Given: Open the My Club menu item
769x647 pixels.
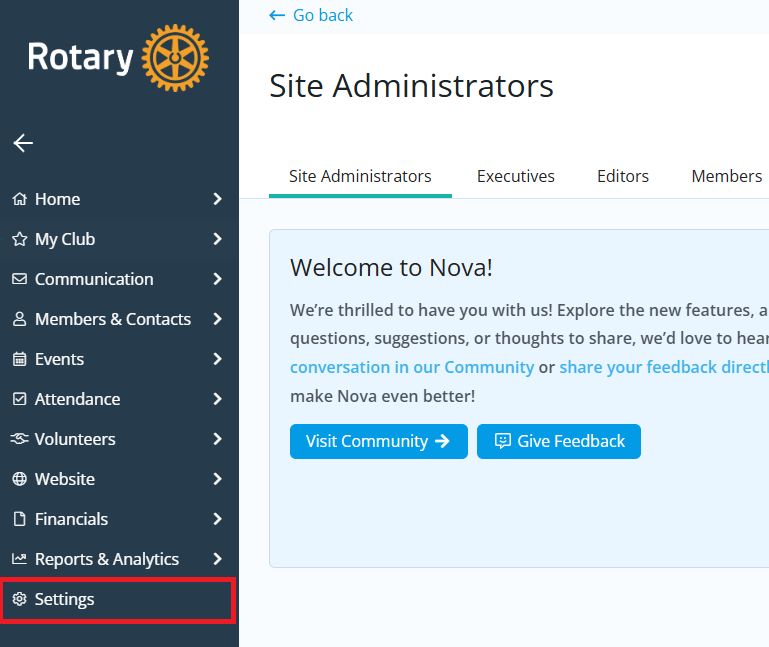Looking at the screenshot, I should [x=118, y=239].
